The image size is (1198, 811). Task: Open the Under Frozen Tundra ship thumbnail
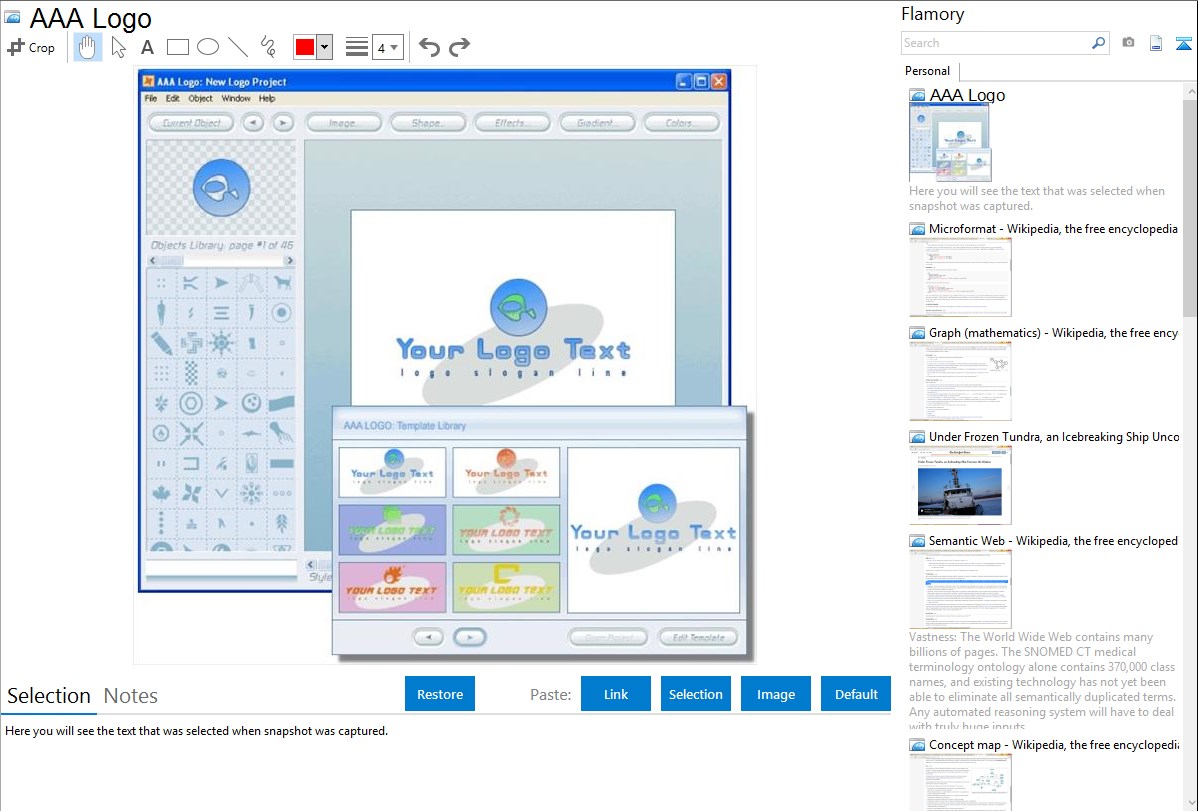coord(960,485)
